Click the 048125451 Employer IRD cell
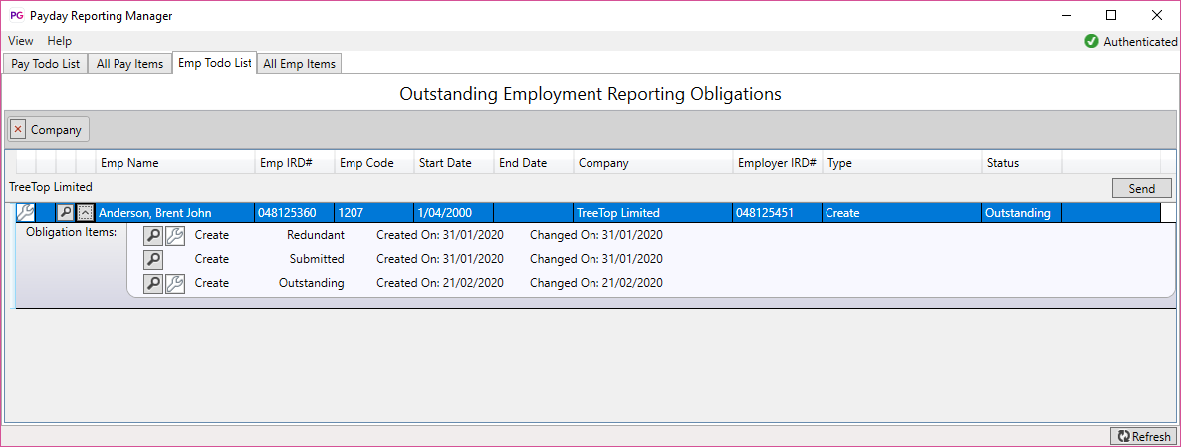The width and height of the screenshot is (1181, 447). (778, 213)
